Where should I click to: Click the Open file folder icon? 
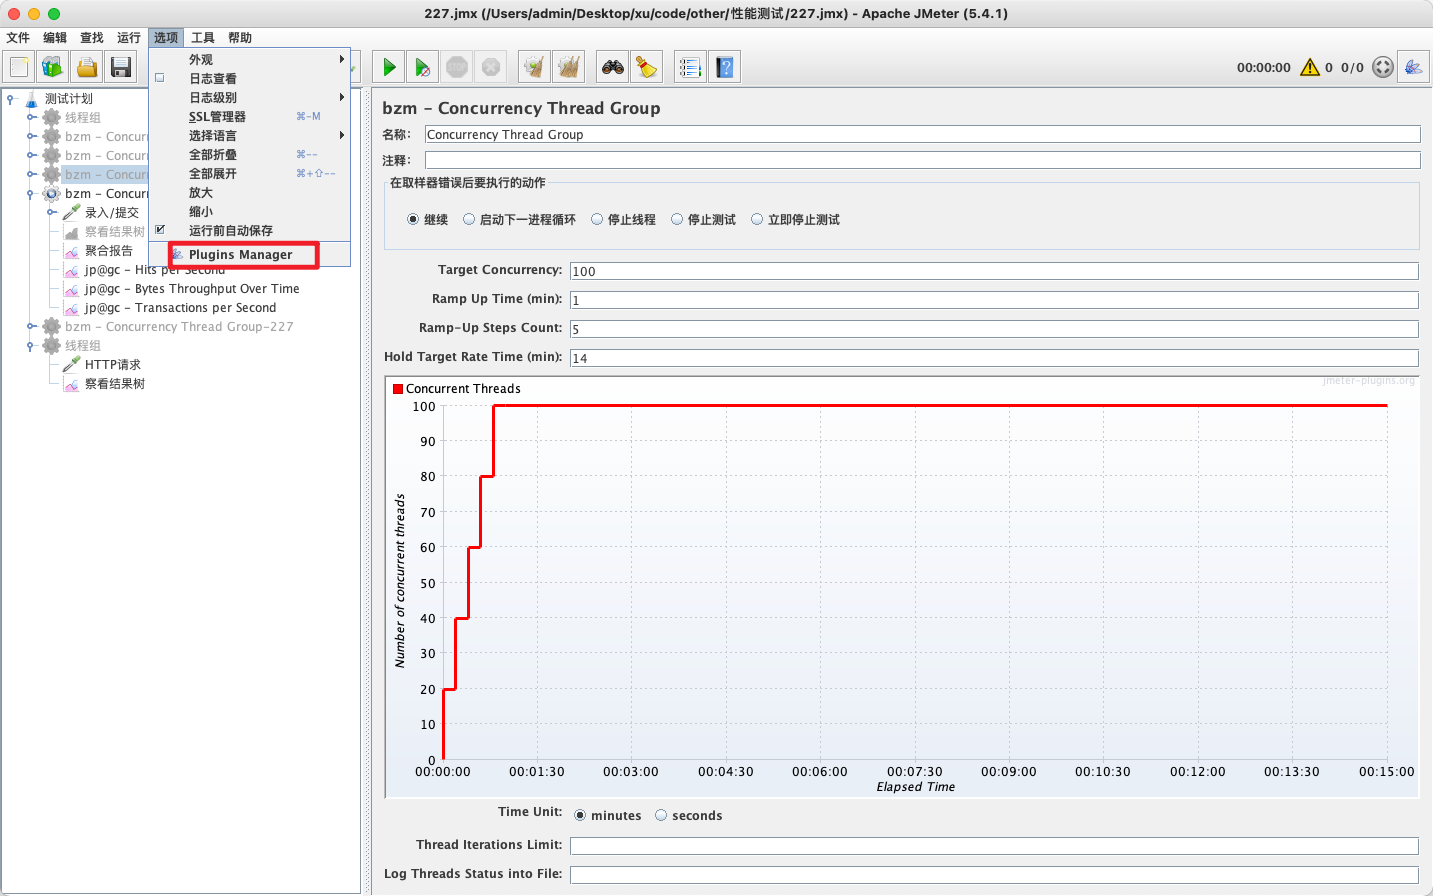(x=87, y=67)
